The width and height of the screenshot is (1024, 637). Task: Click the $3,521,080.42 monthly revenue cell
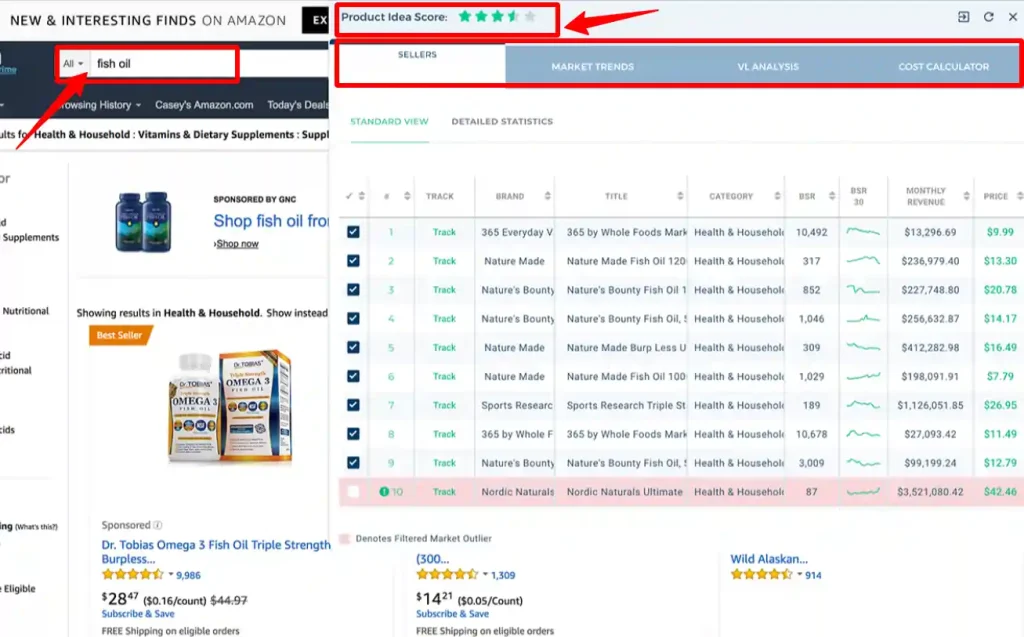click(x=930, y=492)
